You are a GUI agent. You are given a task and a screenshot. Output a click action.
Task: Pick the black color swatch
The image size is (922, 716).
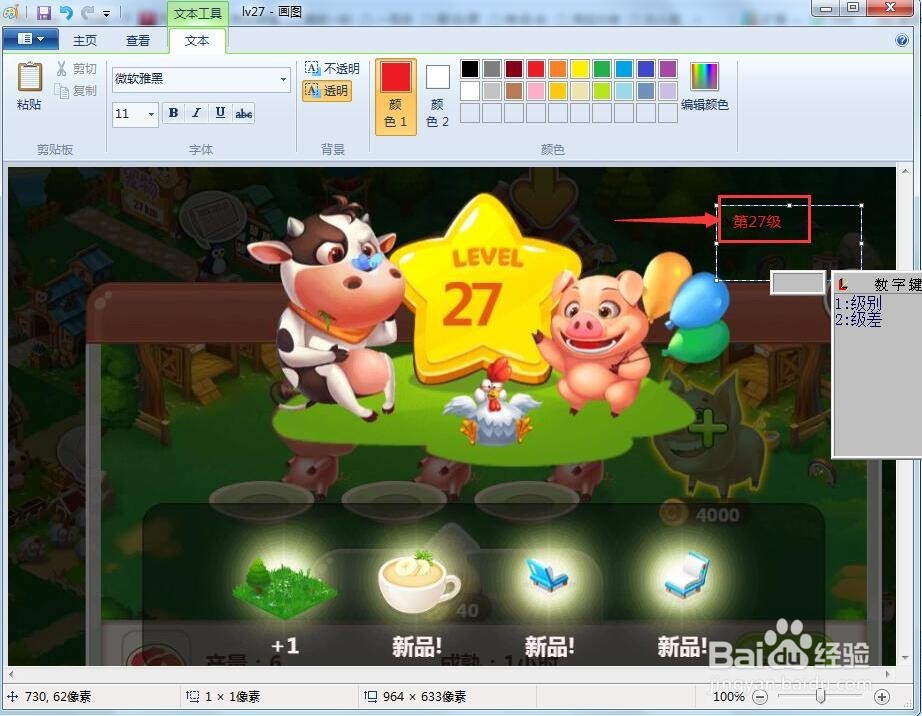tap(470, 69)
